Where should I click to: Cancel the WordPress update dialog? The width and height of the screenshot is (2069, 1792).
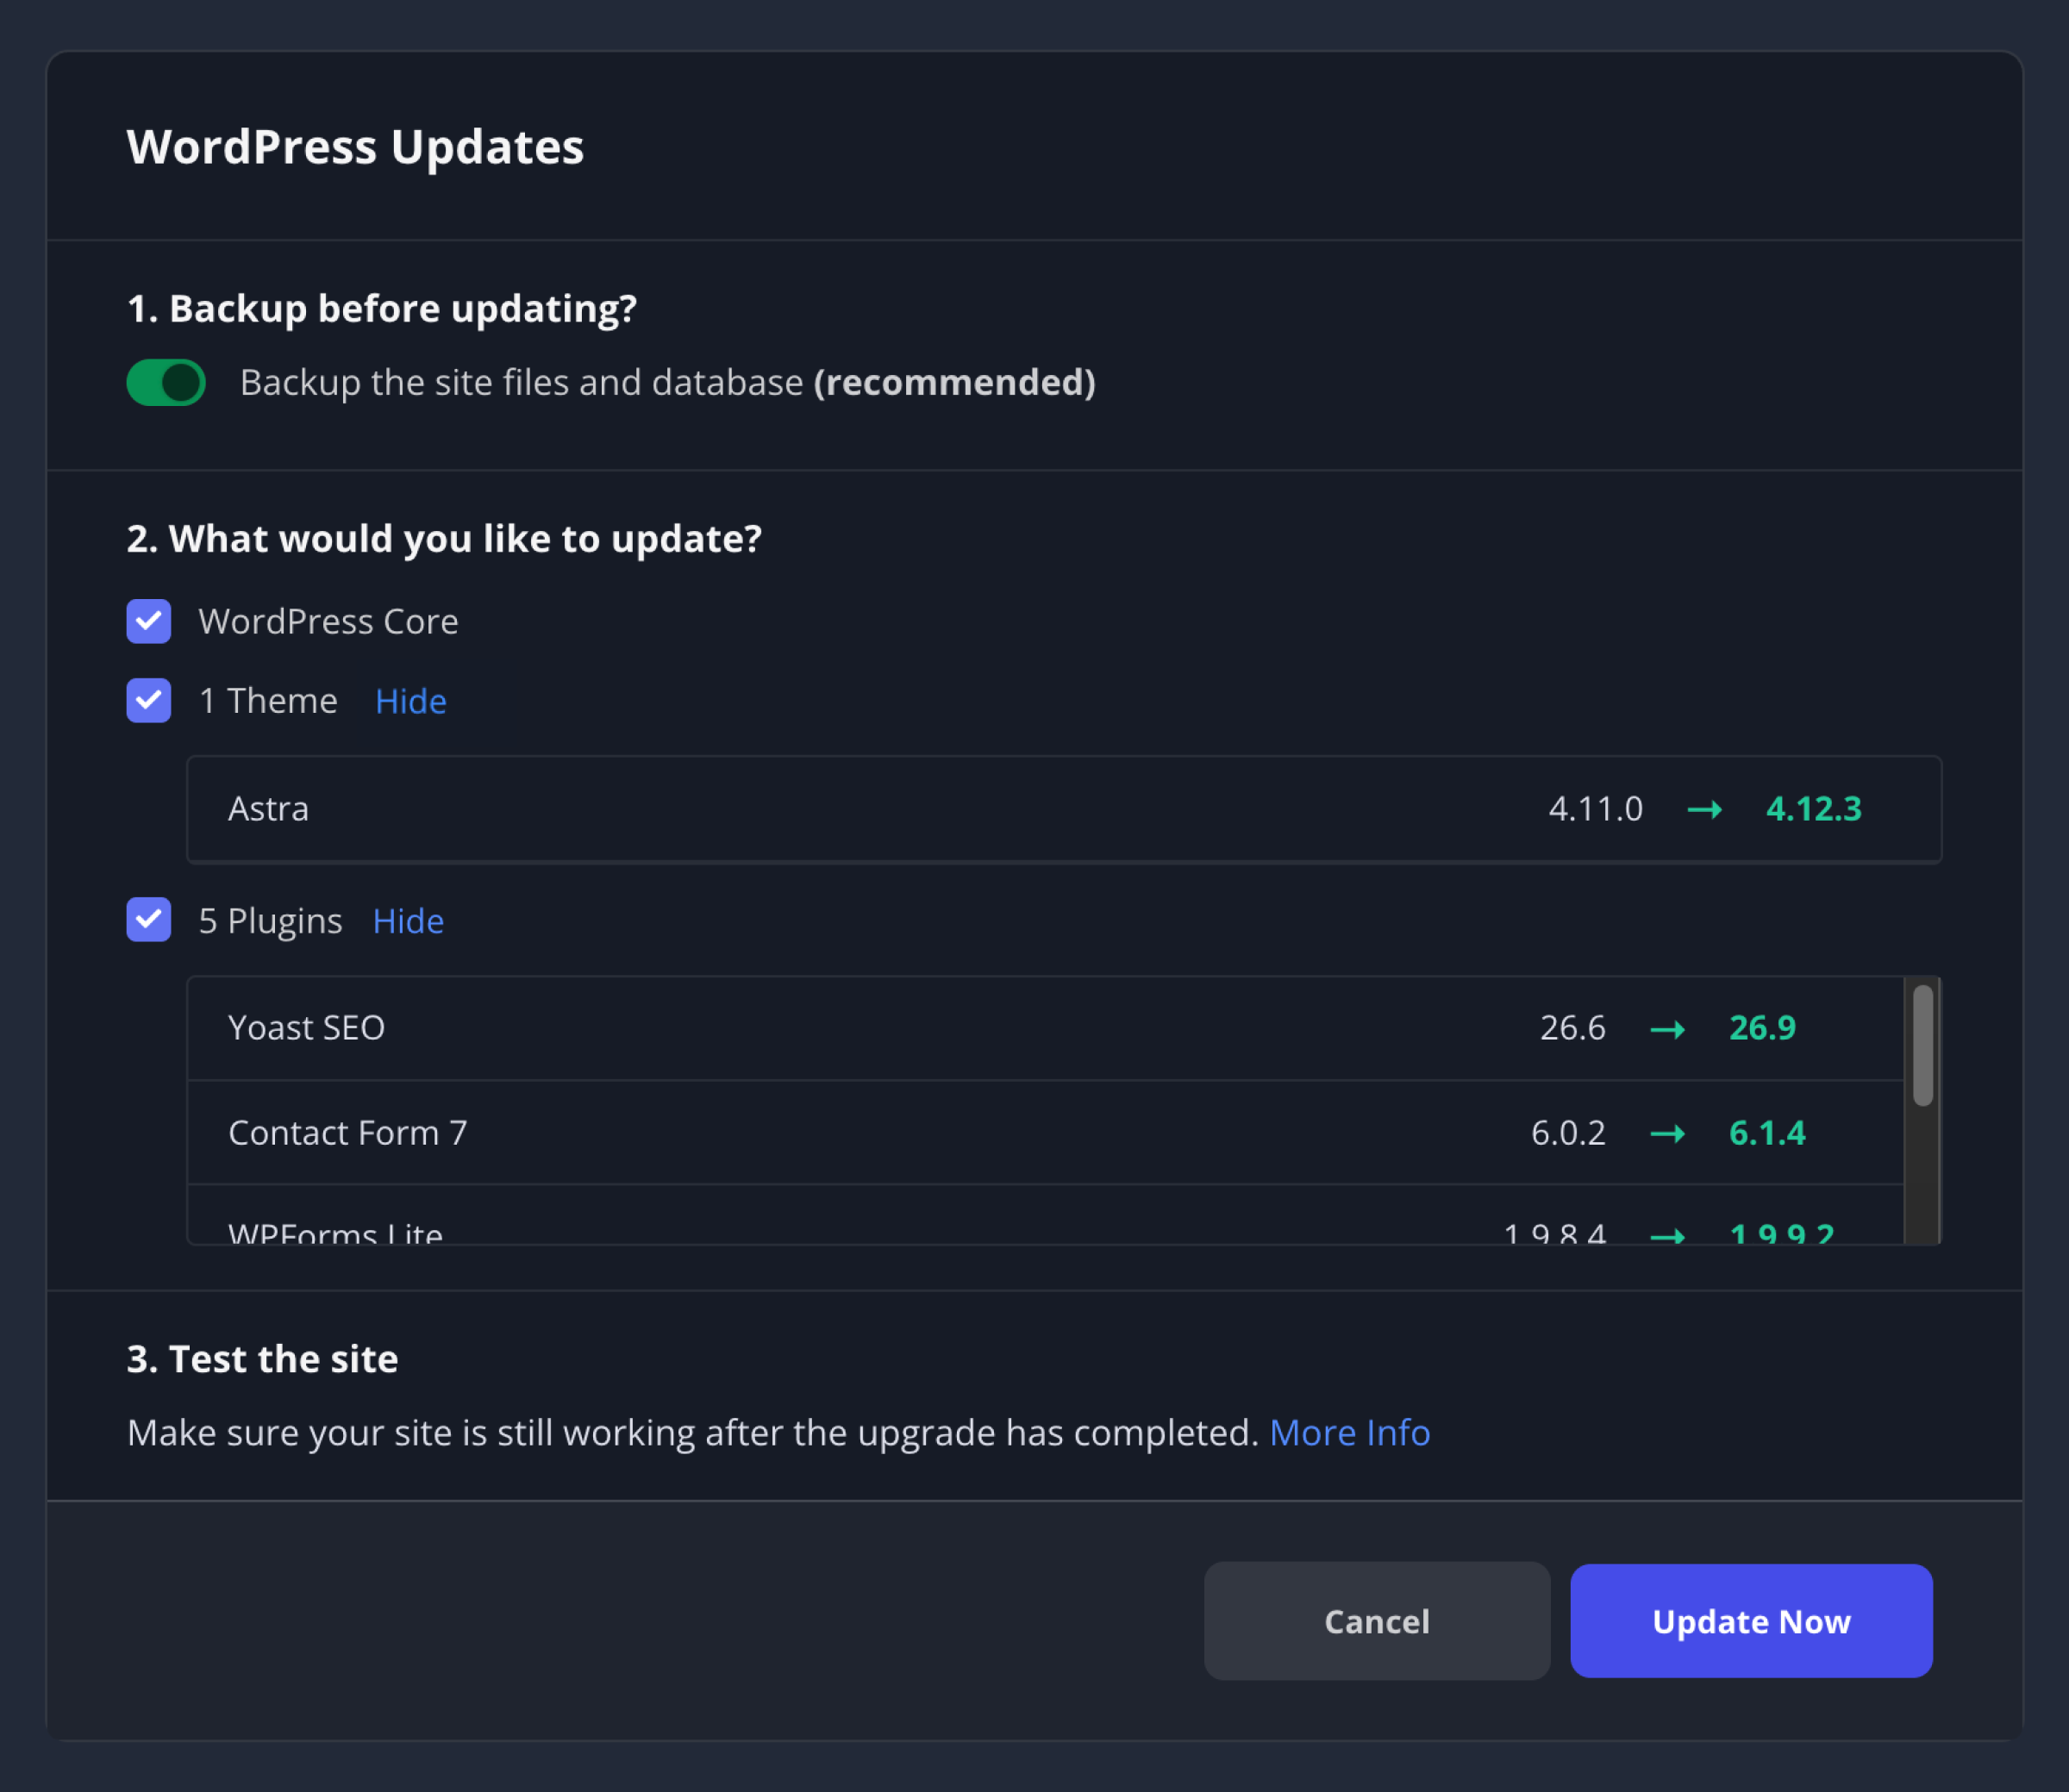(x=1376, y=1621)
